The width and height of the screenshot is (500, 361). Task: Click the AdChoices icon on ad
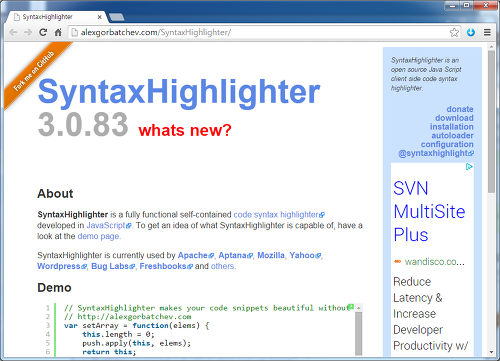tap(469, 167)
